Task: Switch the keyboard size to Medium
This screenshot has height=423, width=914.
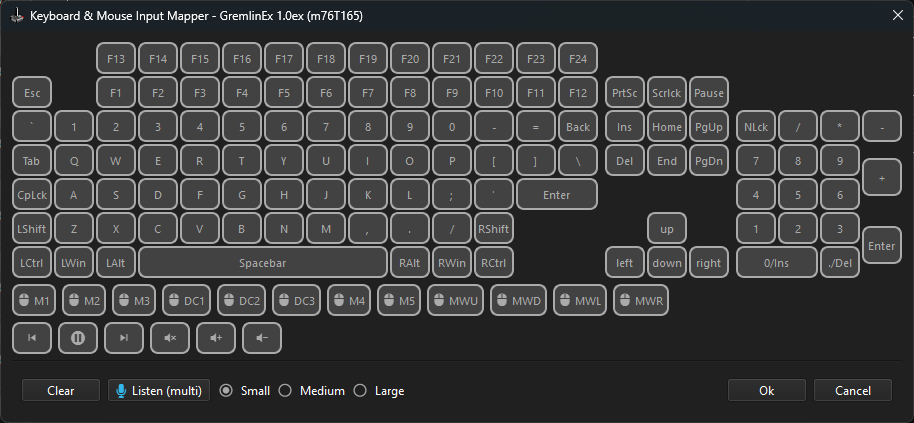Action: 285,391
